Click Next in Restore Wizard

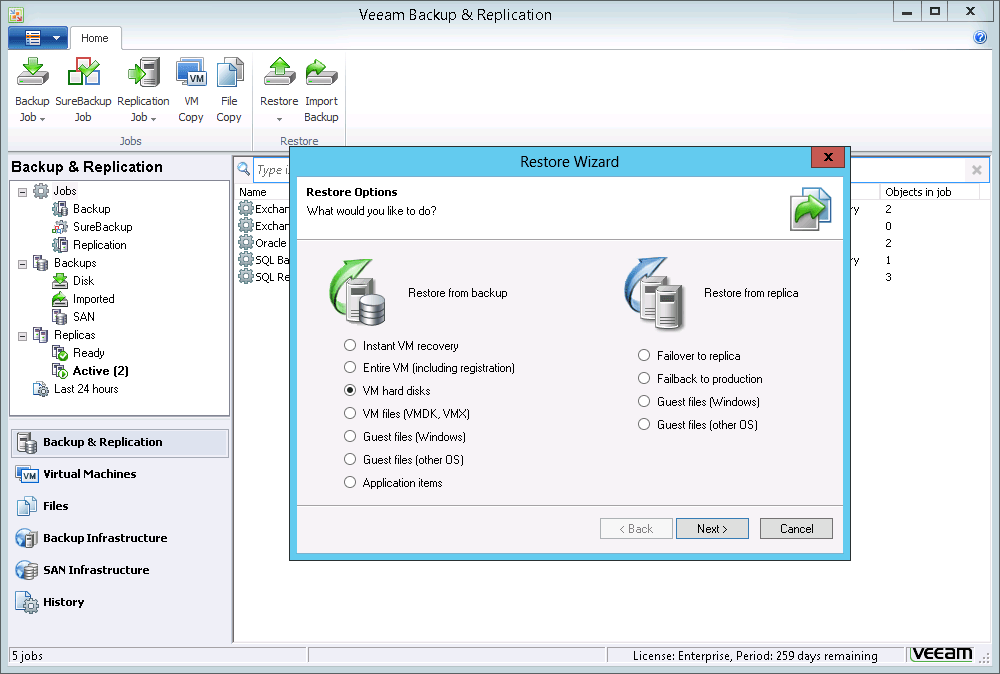(712, 529)
